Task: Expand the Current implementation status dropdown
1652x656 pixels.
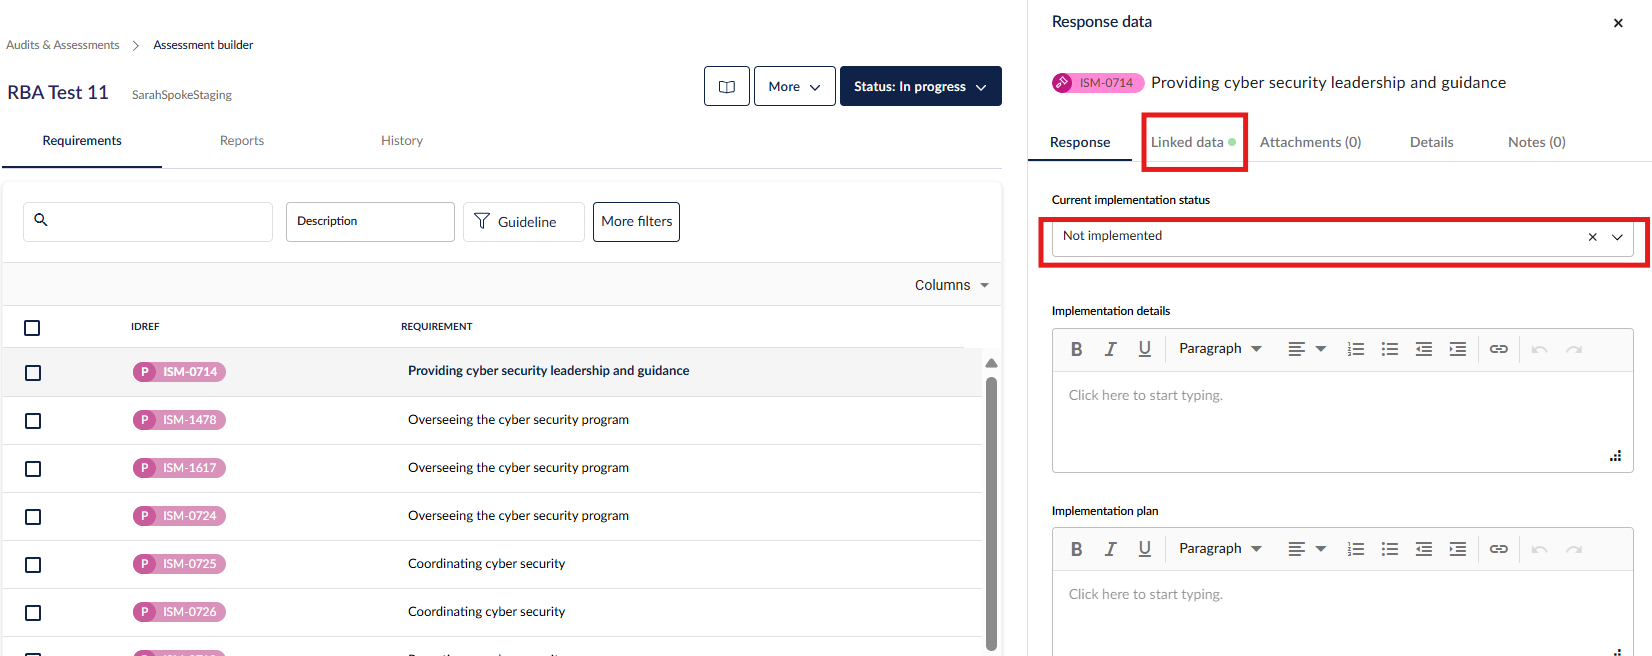Action: (1617, 237)
